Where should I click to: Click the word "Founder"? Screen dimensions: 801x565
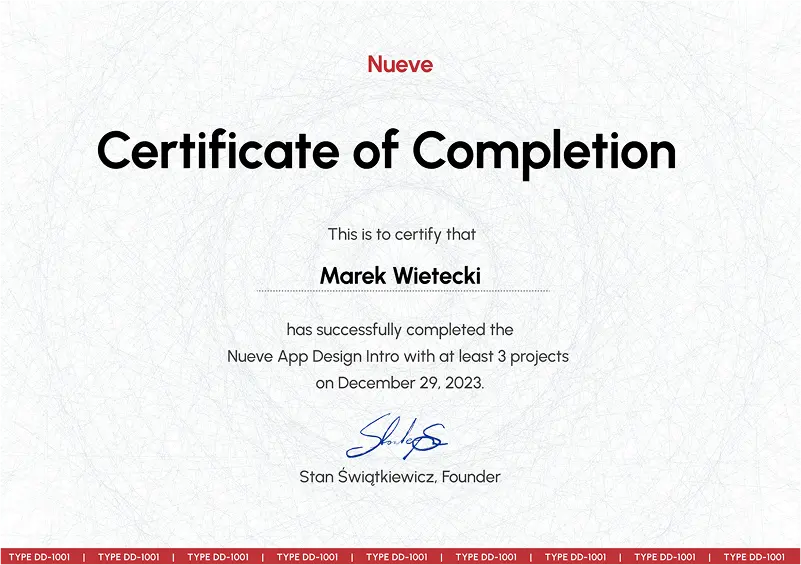[x=470, y=477]
